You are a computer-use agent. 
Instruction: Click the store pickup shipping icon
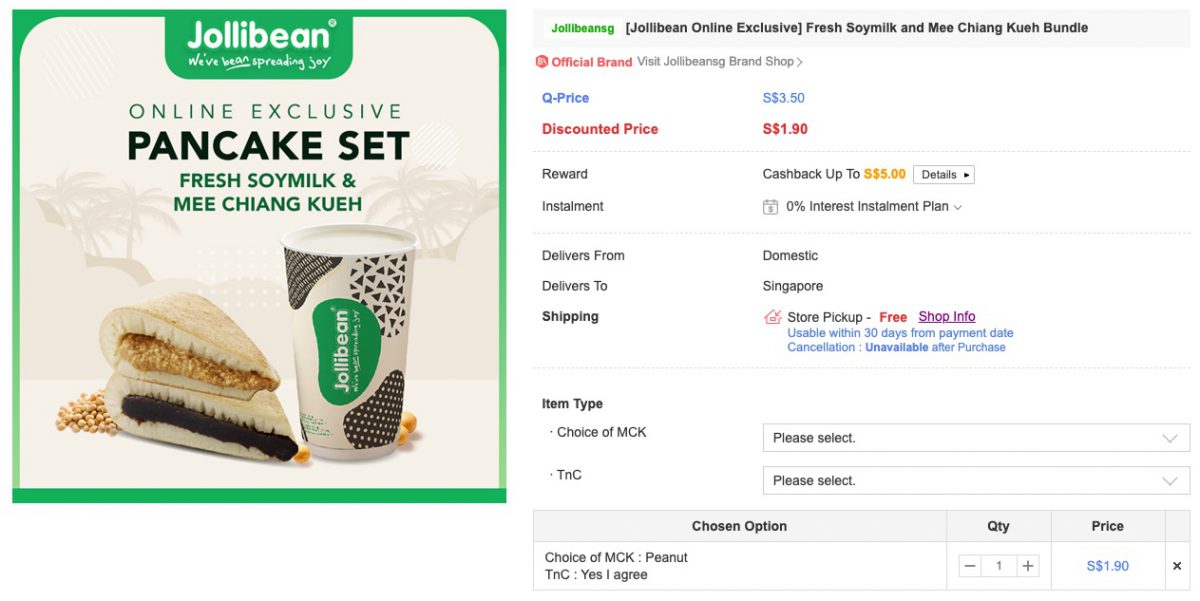(772, 317)
